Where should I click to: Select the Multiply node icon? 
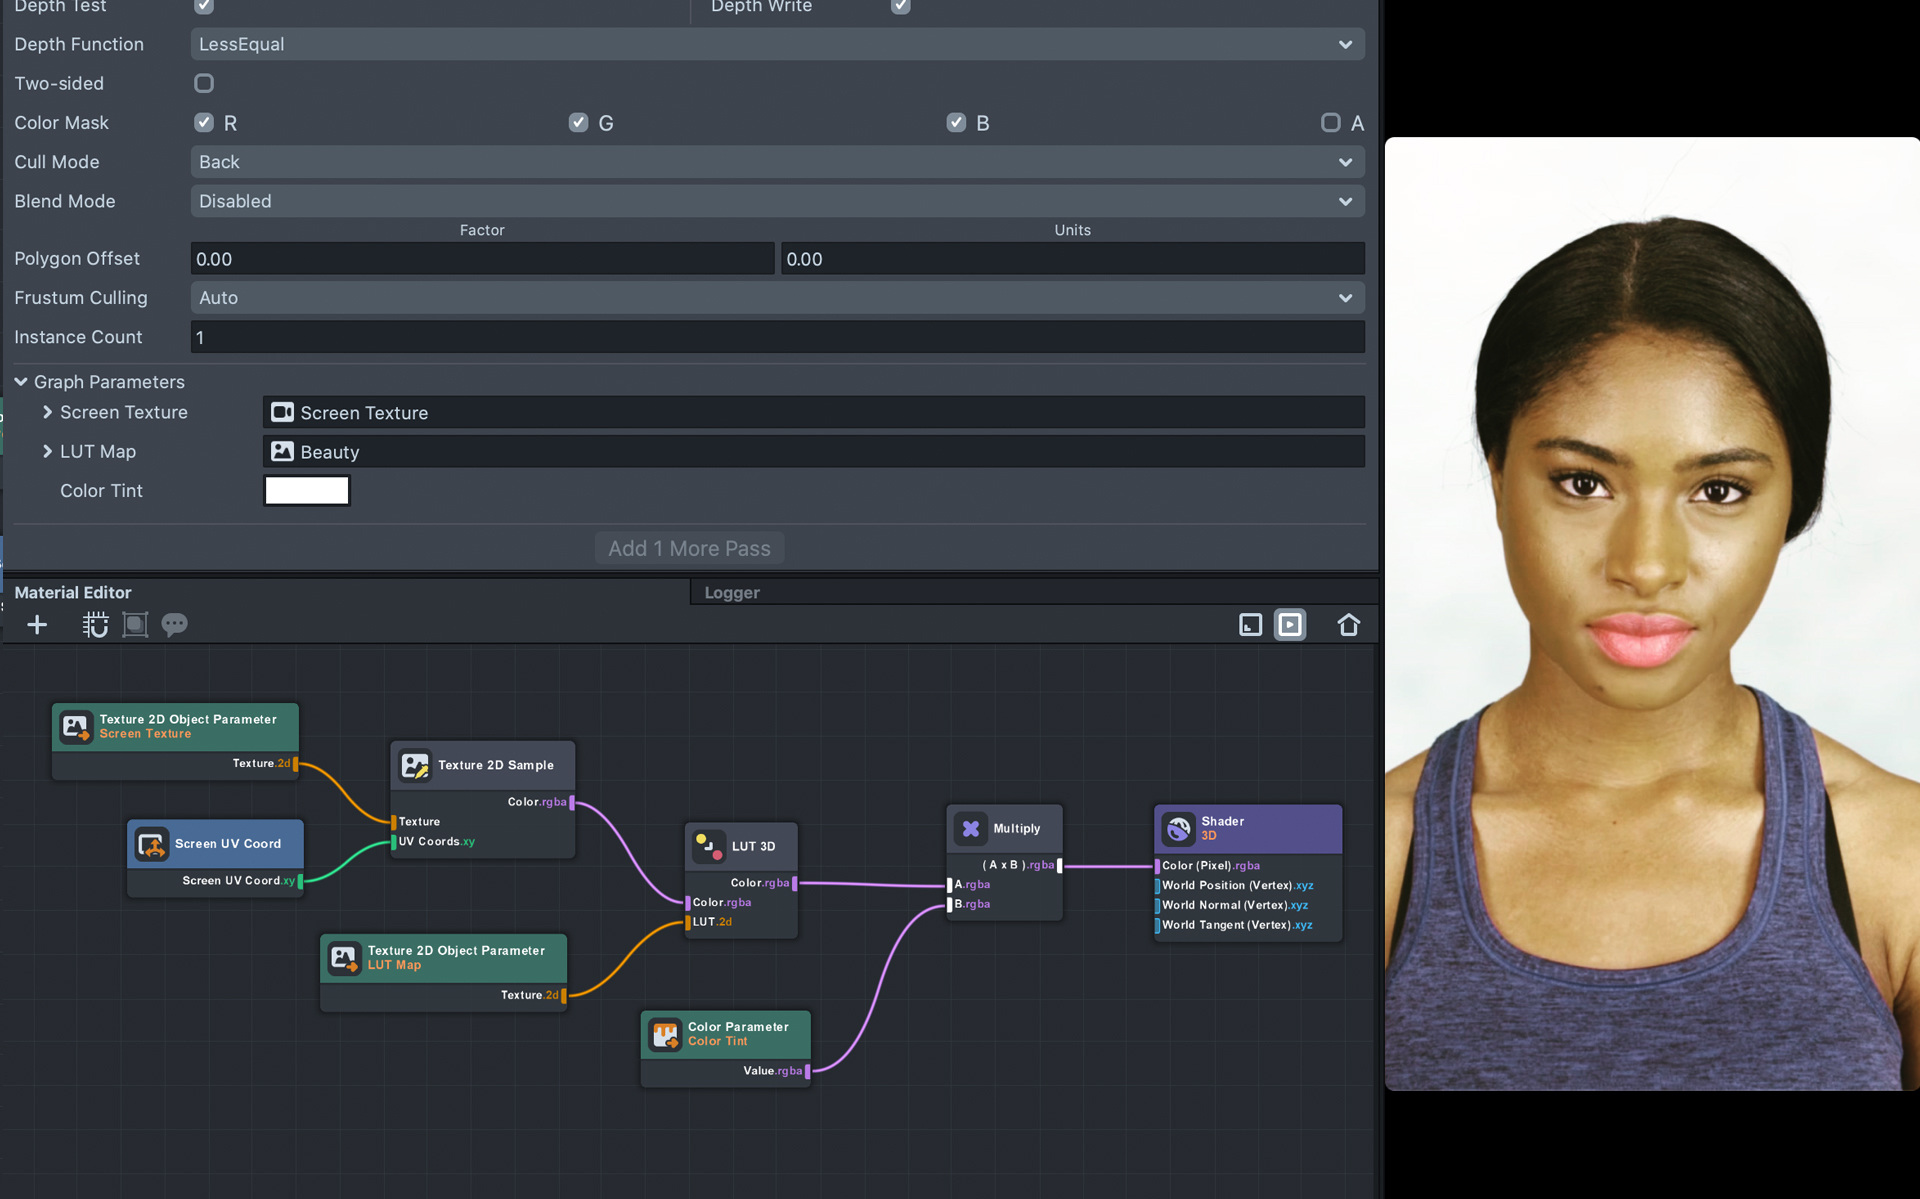point(970,828)
